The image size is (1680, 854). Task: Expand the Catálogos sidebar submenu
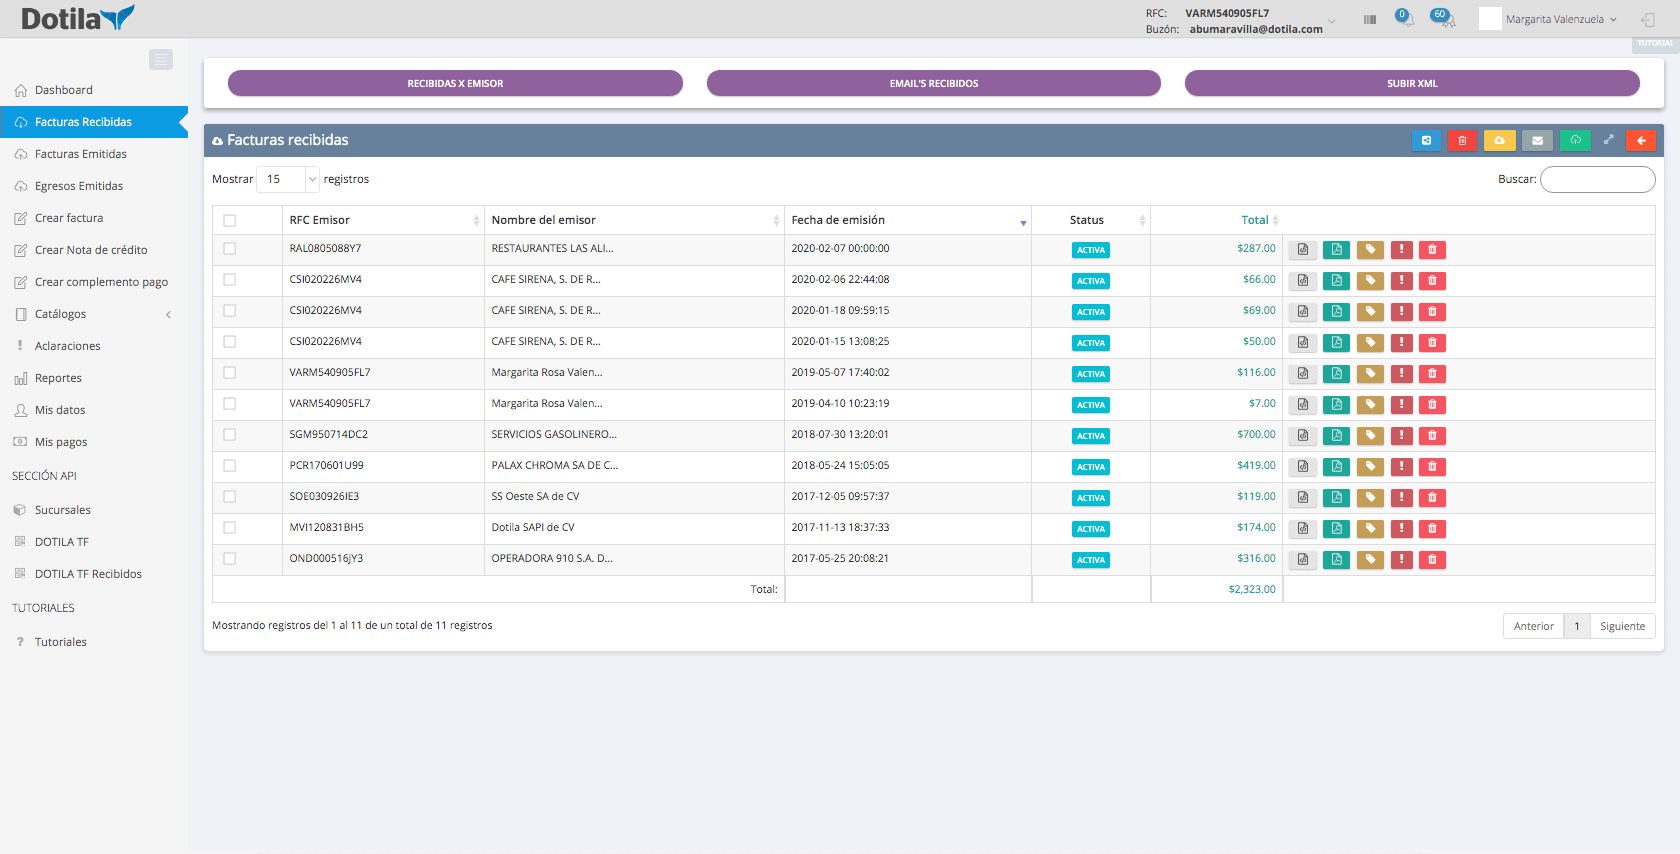click(94, 314)
